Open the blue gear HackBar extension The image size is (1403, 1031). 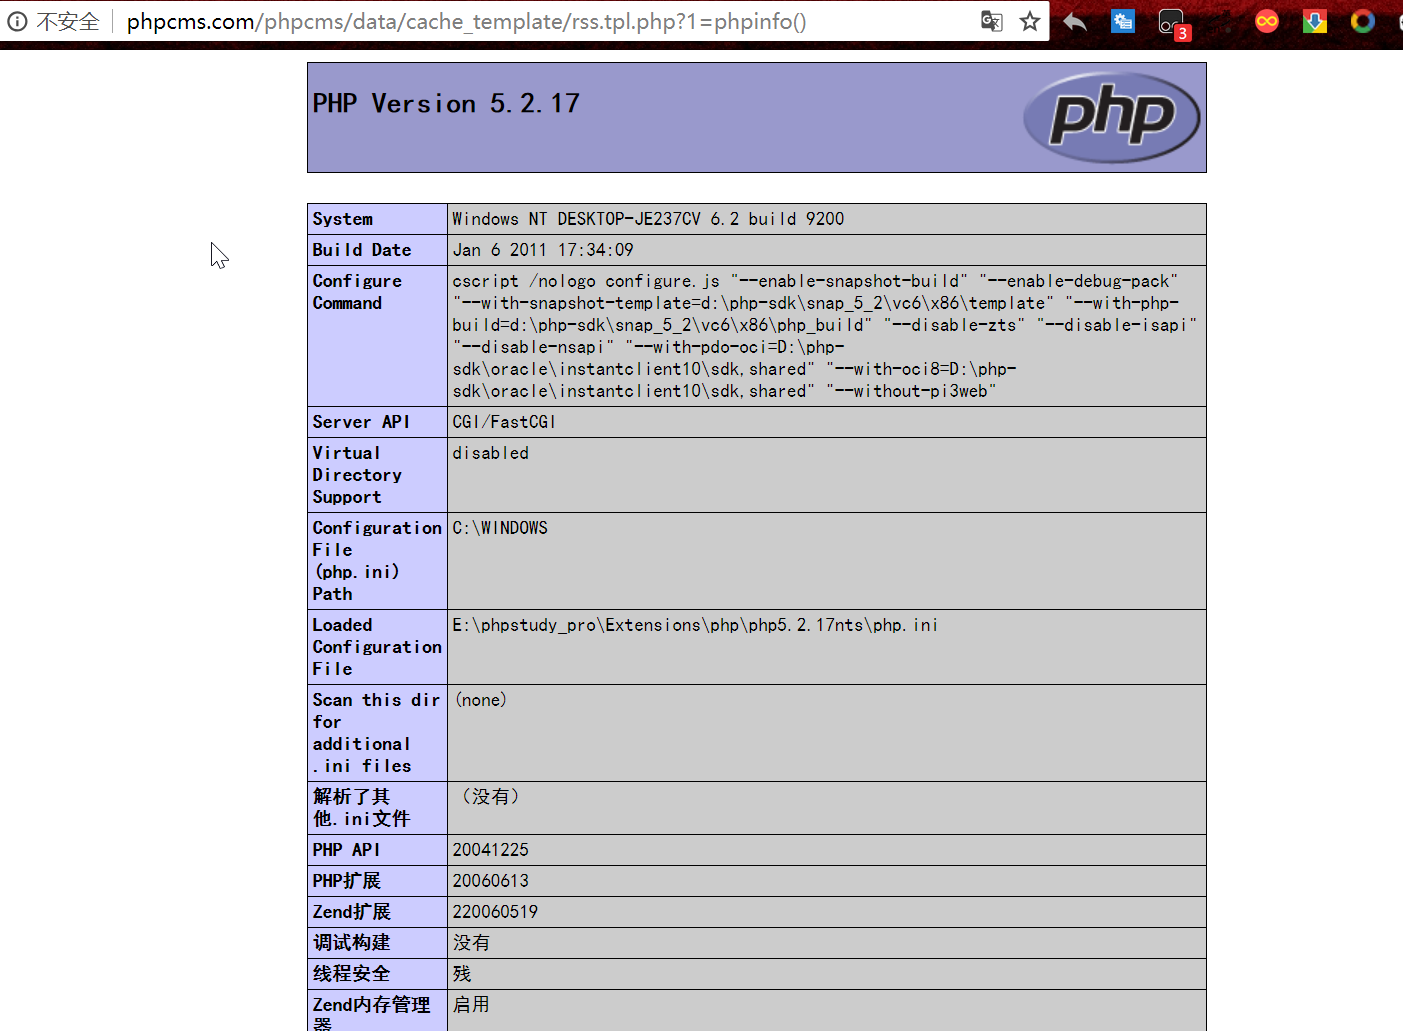click(x=1122, y=20)
